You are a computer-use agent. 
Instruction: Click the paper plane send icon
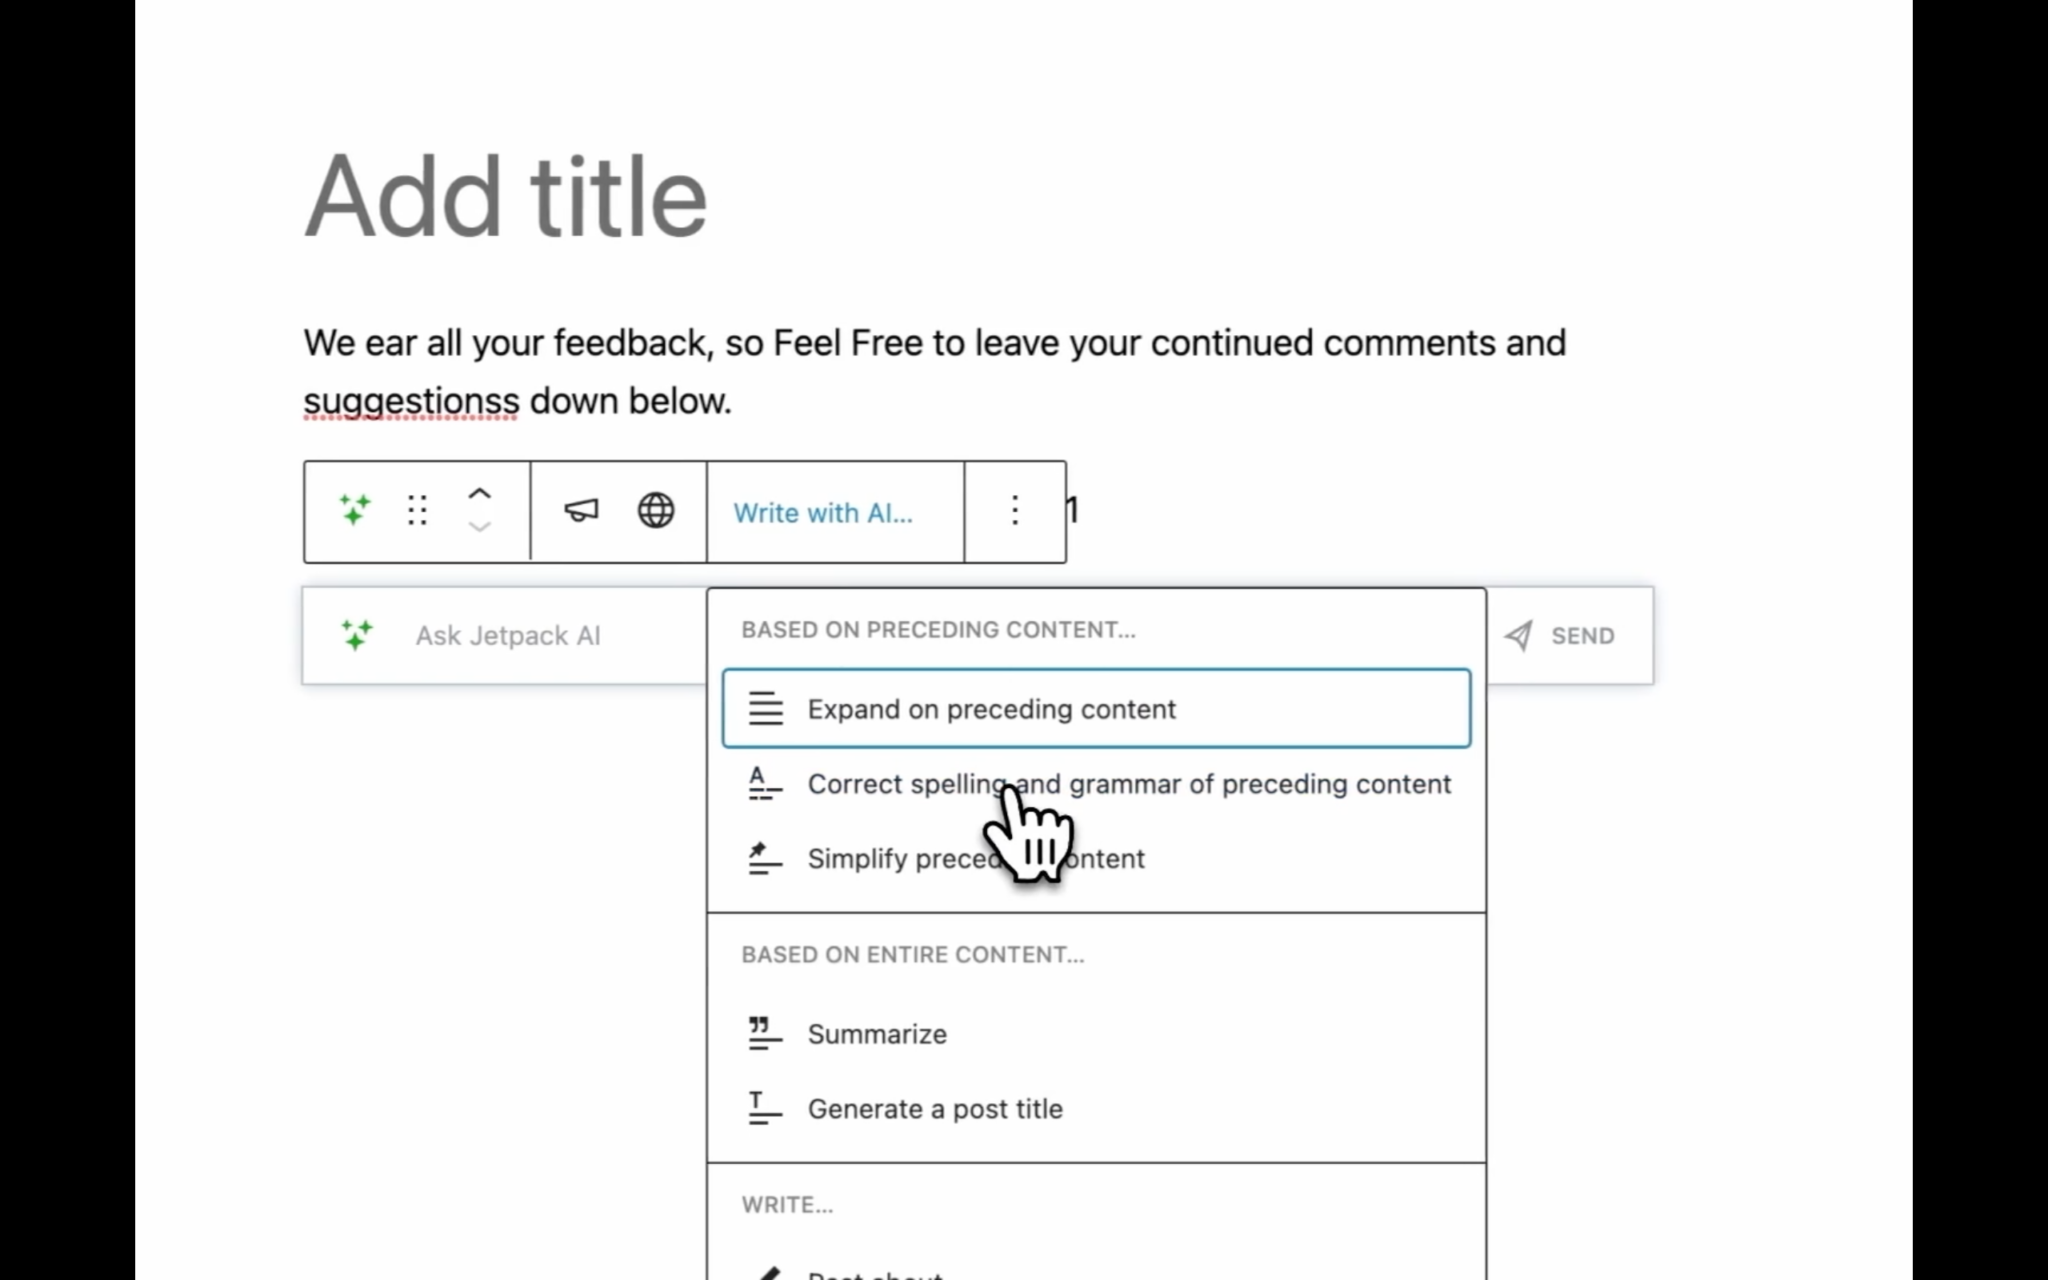[1519, 635]
